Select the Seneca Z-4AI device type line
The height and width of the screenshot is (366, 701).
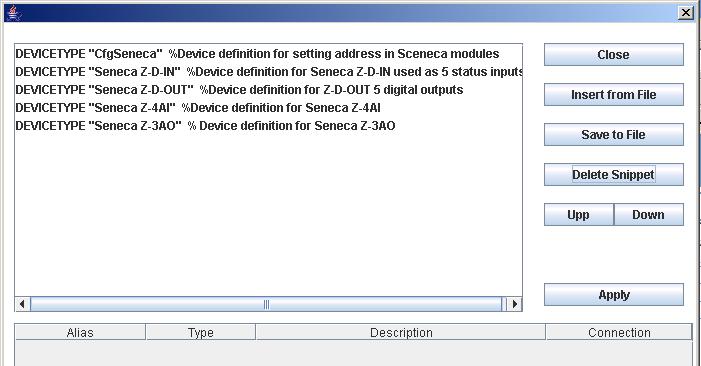pyautogui.click(x=268, y=108)
